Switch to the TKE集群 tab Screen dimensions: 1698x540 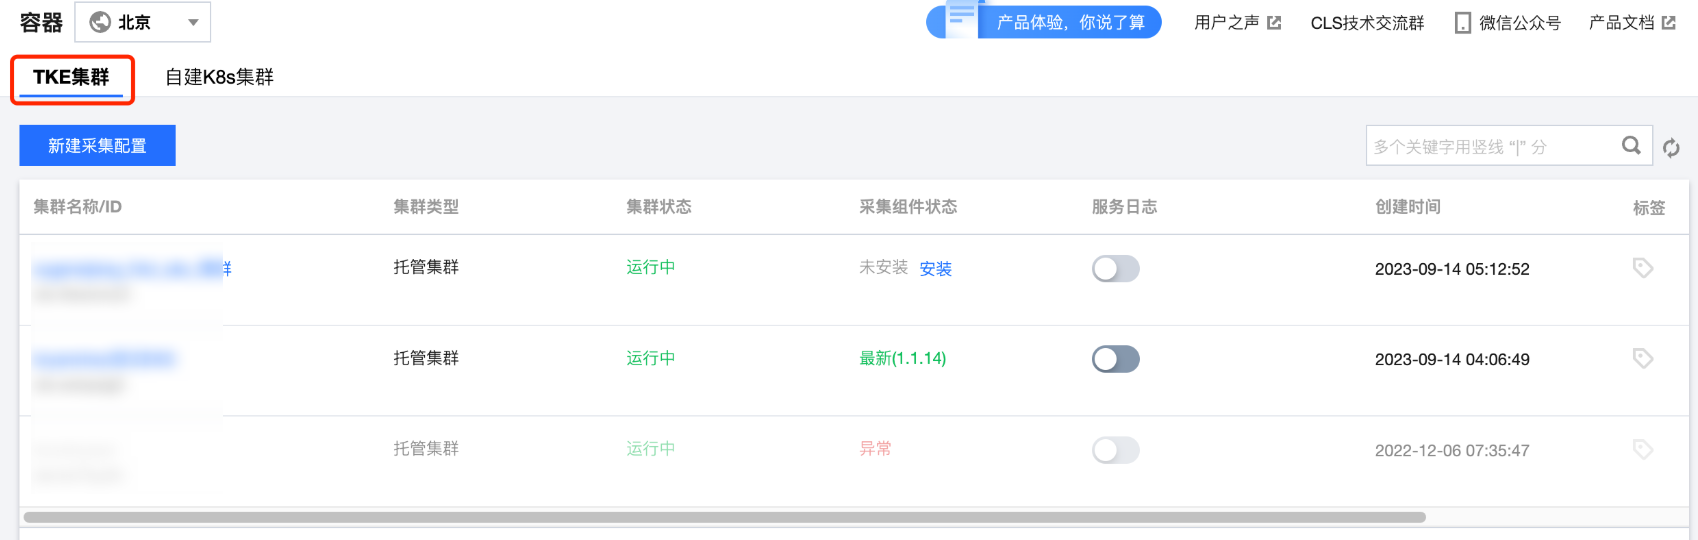click(x=71, y=77)
